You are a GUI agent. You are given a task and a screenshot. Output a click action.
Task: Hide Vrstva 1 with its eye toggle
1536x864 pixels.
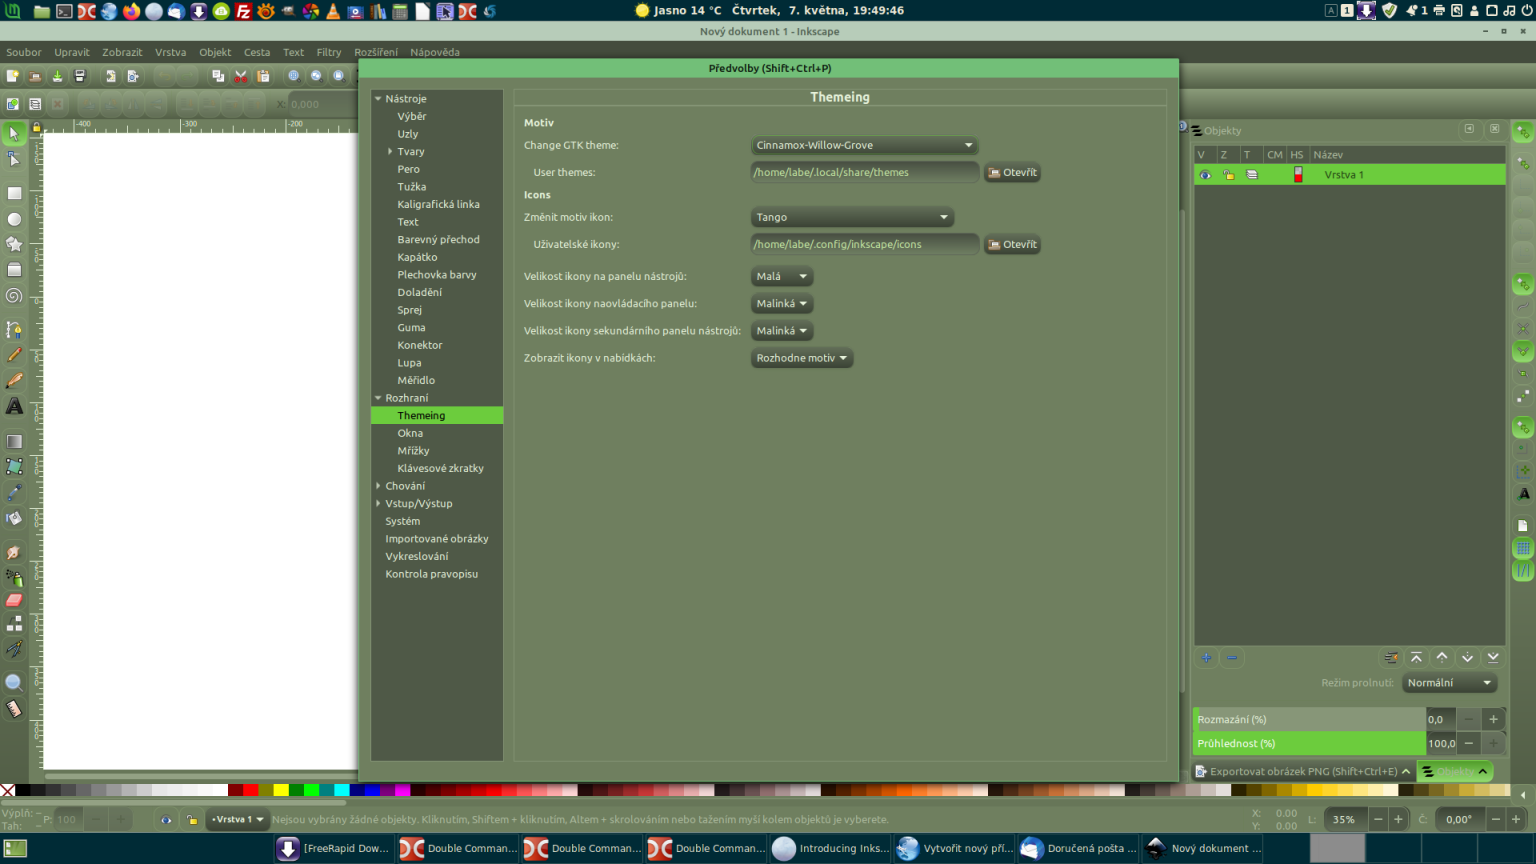[1205, 174]
